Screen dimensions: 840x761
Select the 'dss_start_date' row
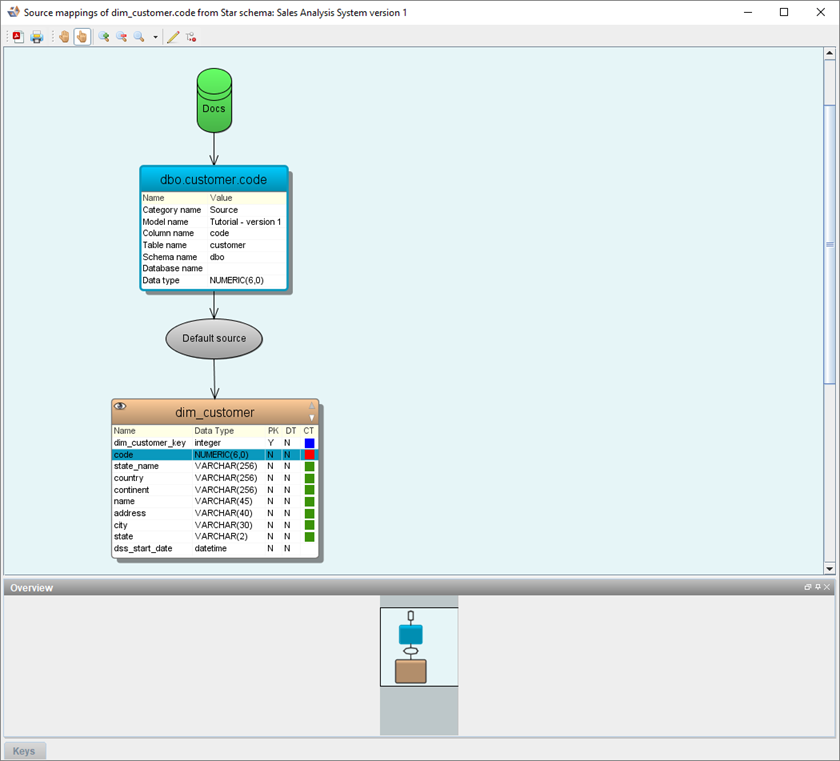pyautogui.click(x=215, y=548)
